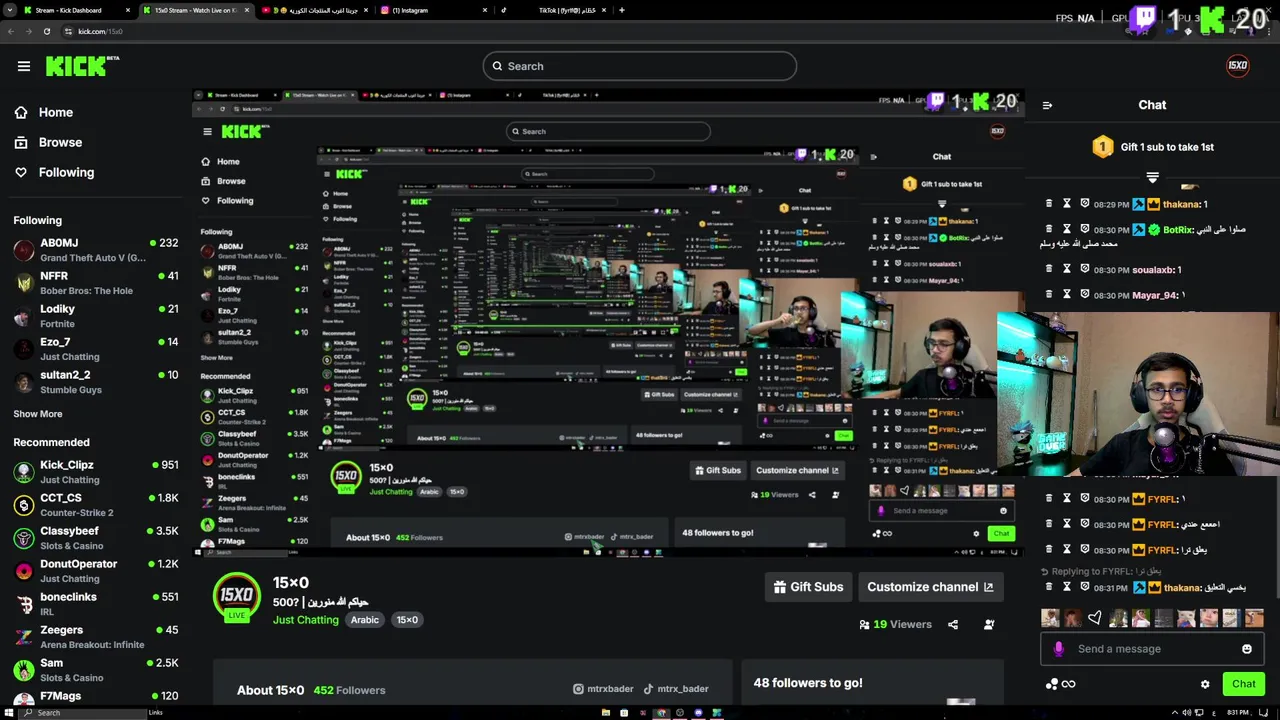This screenshot has width=1280, height=720.
Task: Open DonutOperator recommended channel
Action: [x=95, y=571]
